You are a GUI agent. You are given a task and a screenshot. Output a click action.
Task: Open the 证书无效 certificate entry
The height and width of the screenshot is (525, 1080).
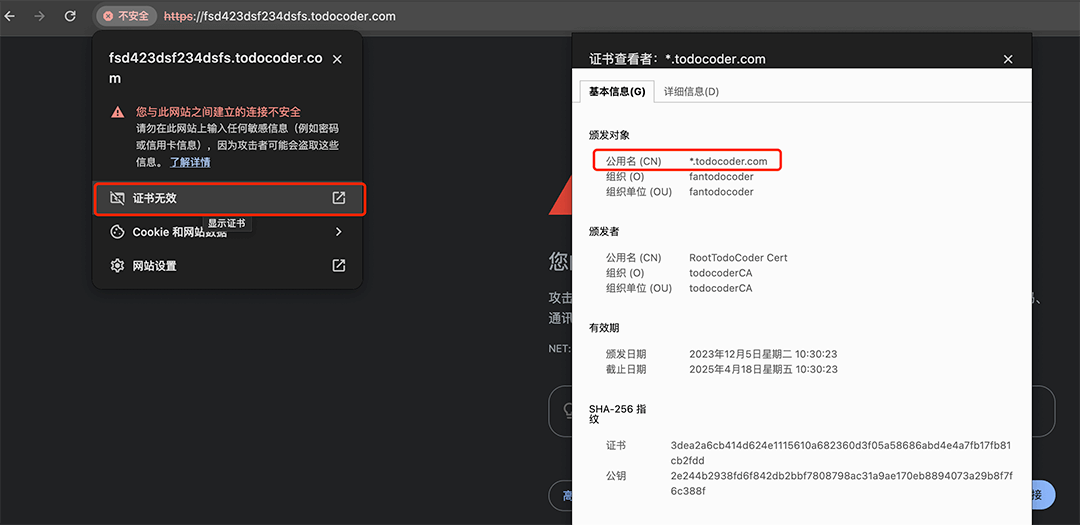pyautogui.click(x=229, y=198)
